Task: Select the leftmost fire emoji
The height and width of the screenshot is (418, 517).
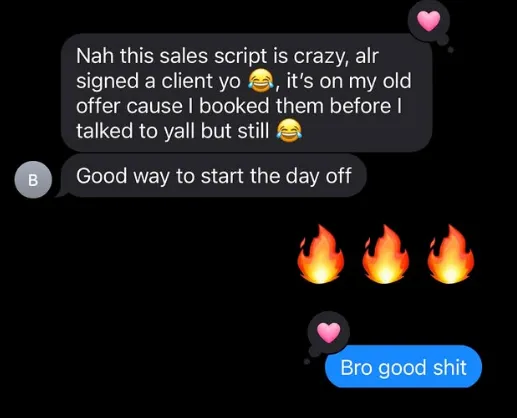Action: (321, 254)
